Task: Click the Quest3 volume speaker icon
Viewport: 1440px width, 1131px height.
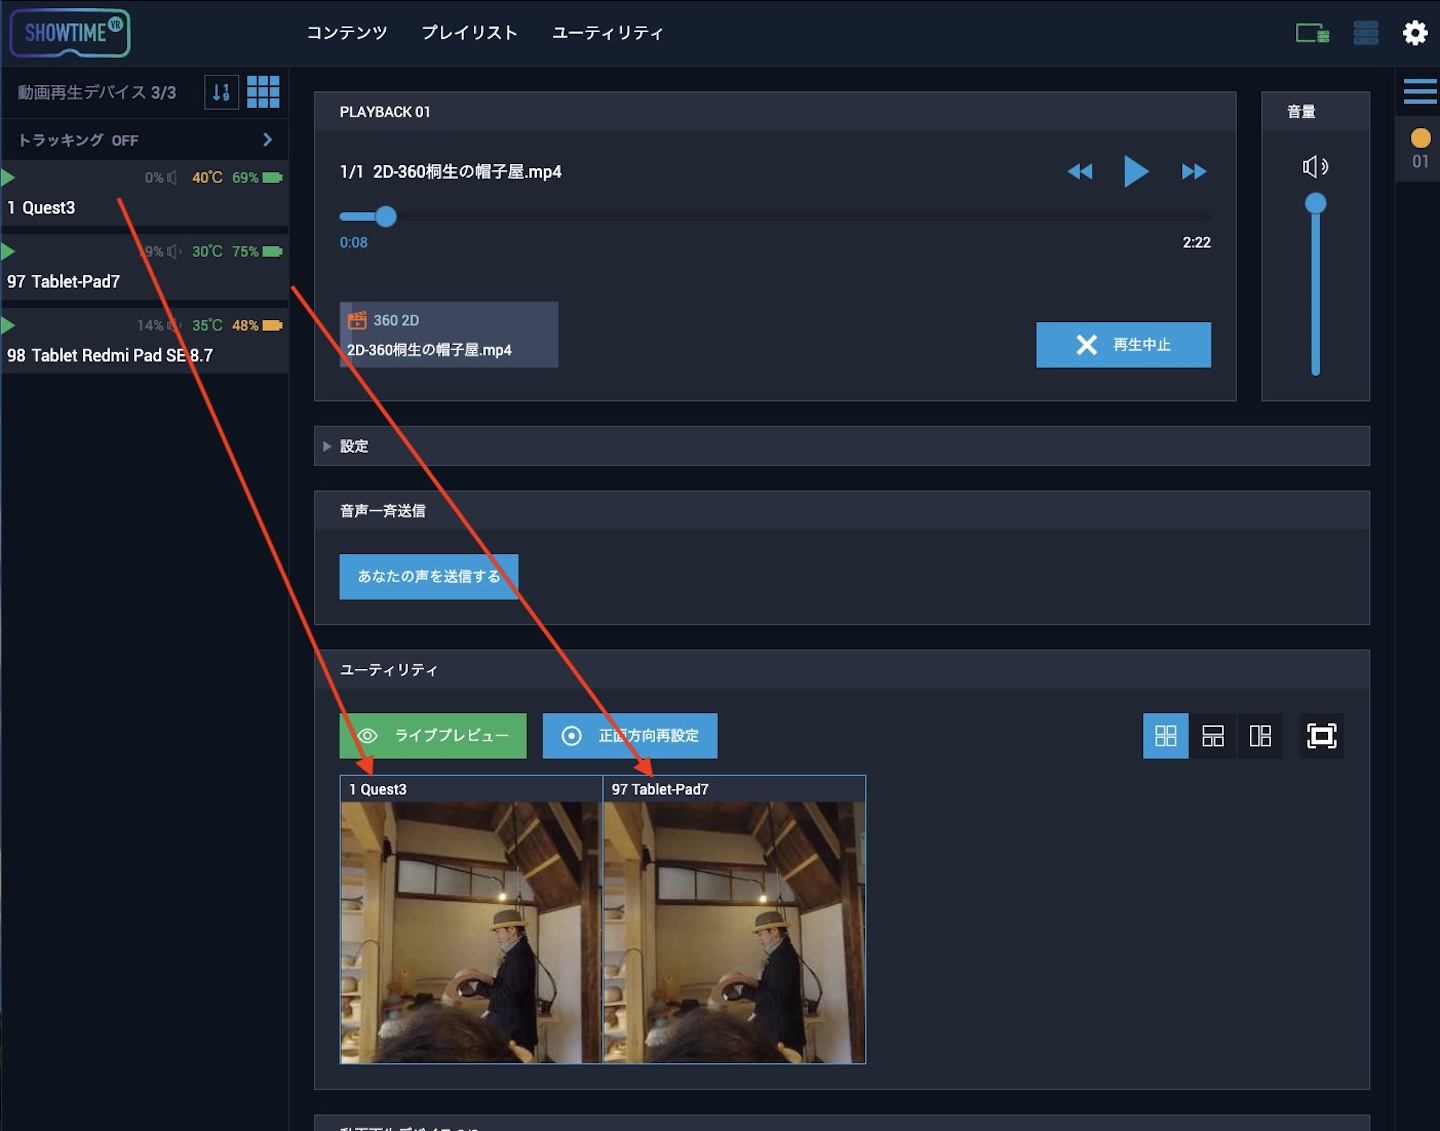Action: pos(172,178)
